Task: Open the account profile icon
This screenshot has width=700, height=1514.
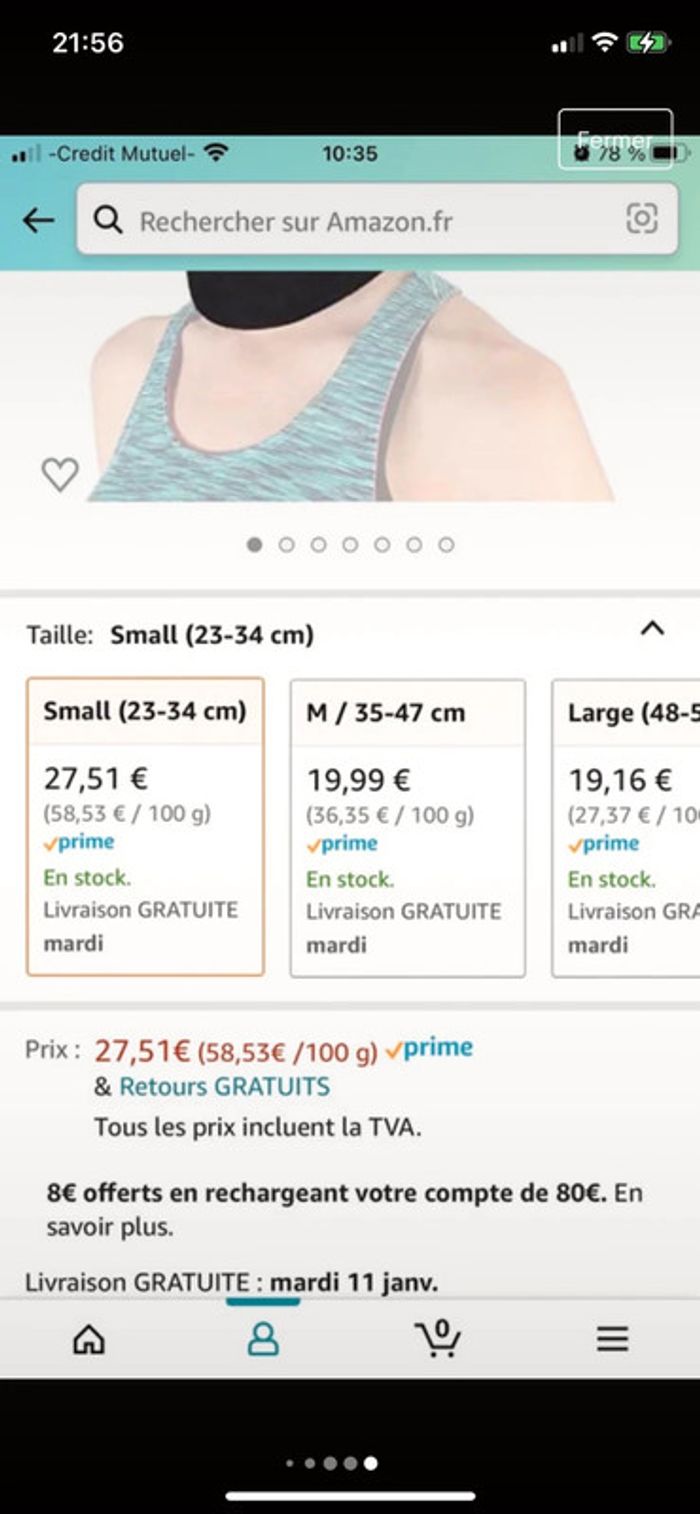Action: click(x=263, y=1339)
